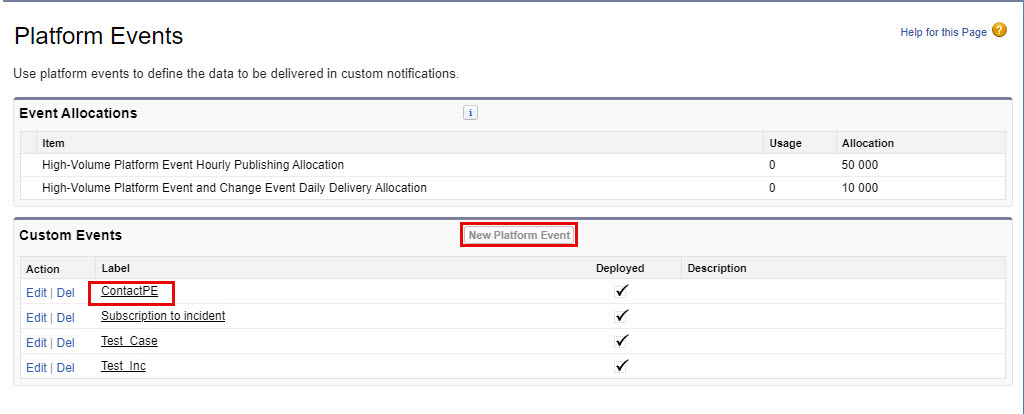The image size is (1024, 414).
Task: Delete the ContactPE event
Action: 66,293
